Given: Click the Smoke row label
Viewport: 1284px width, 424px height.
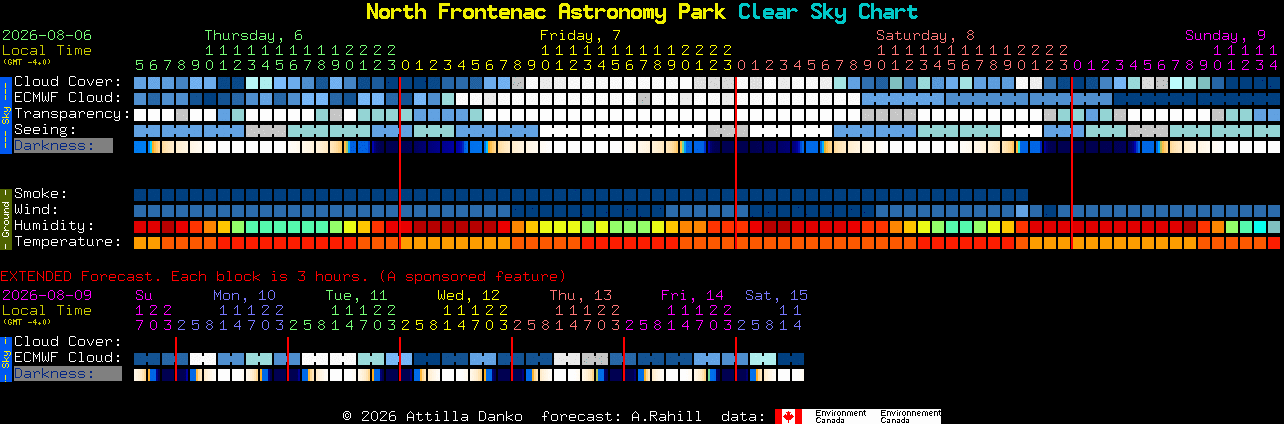Looking at the screenshot, I should 41,194.
